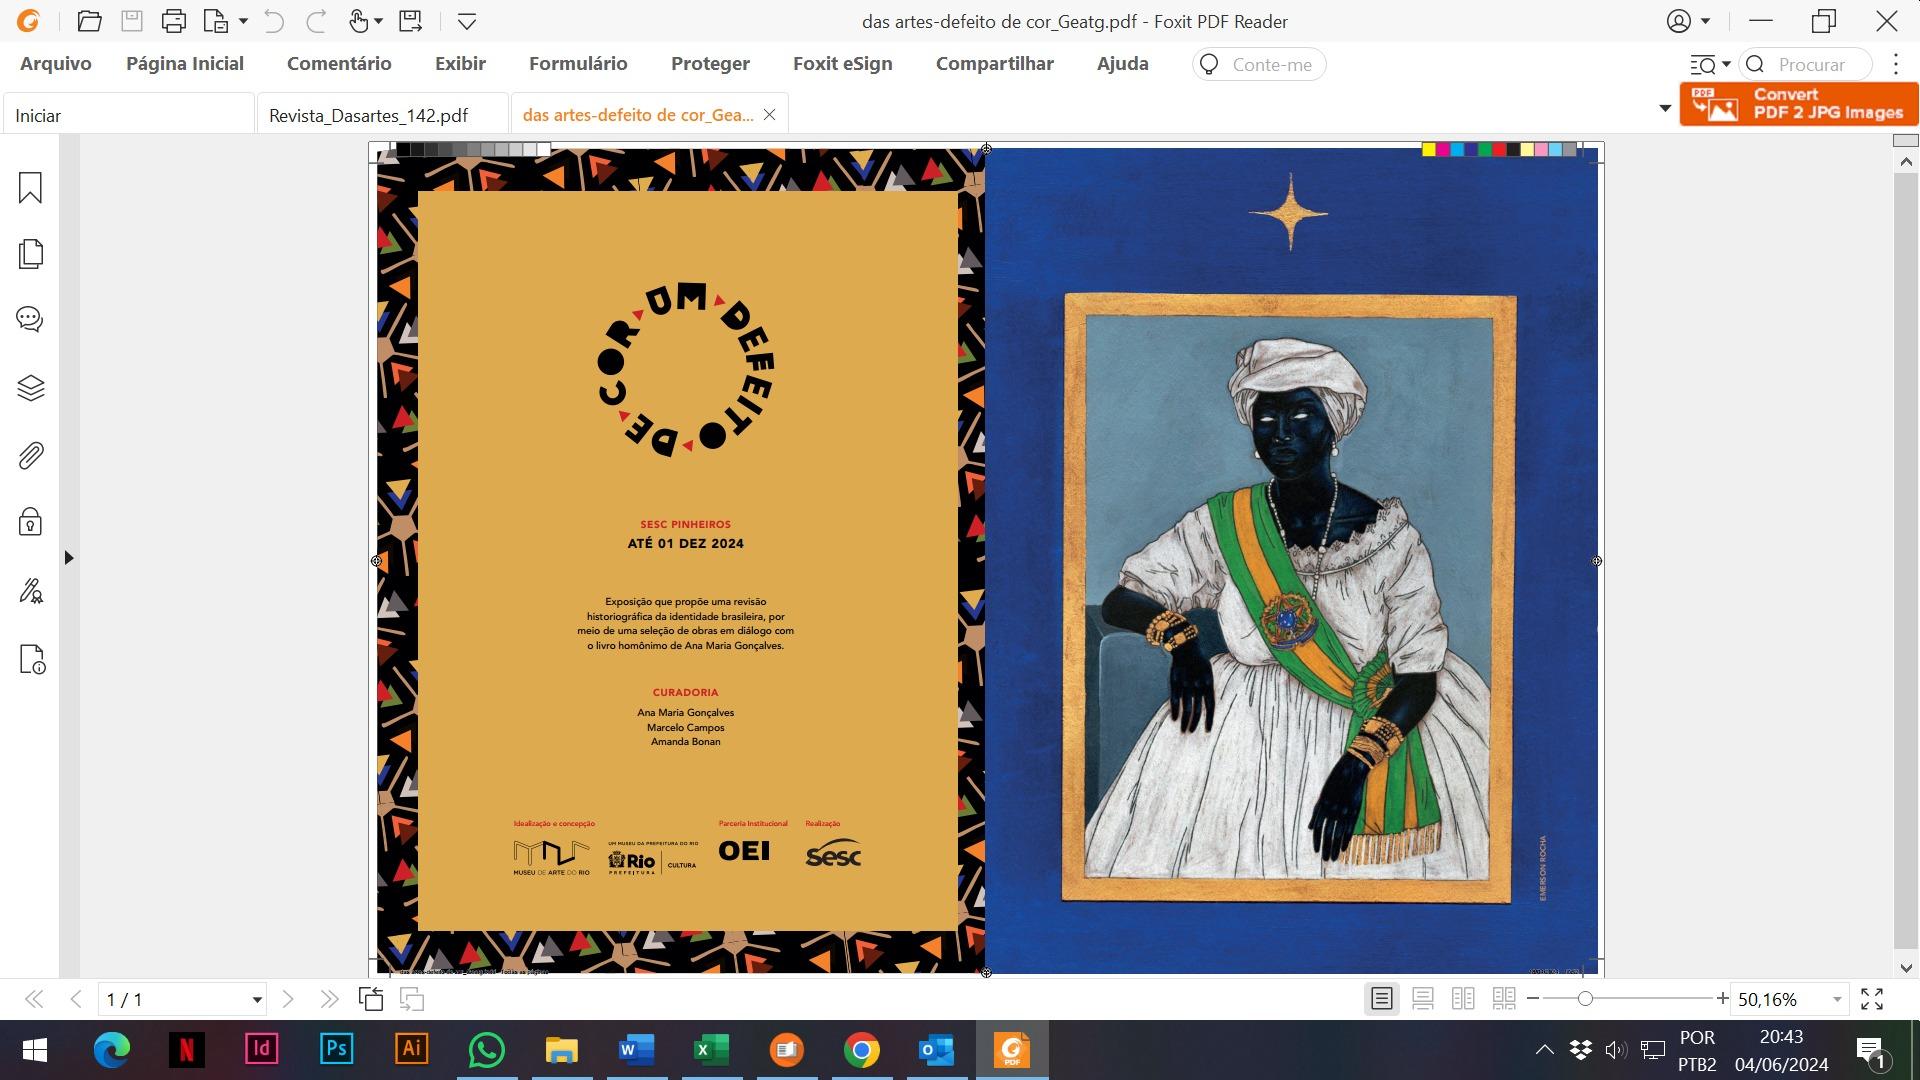The image size is (1920, 1080).
Task: Open the Attachments paperclip panel
Action: (30, 456)
